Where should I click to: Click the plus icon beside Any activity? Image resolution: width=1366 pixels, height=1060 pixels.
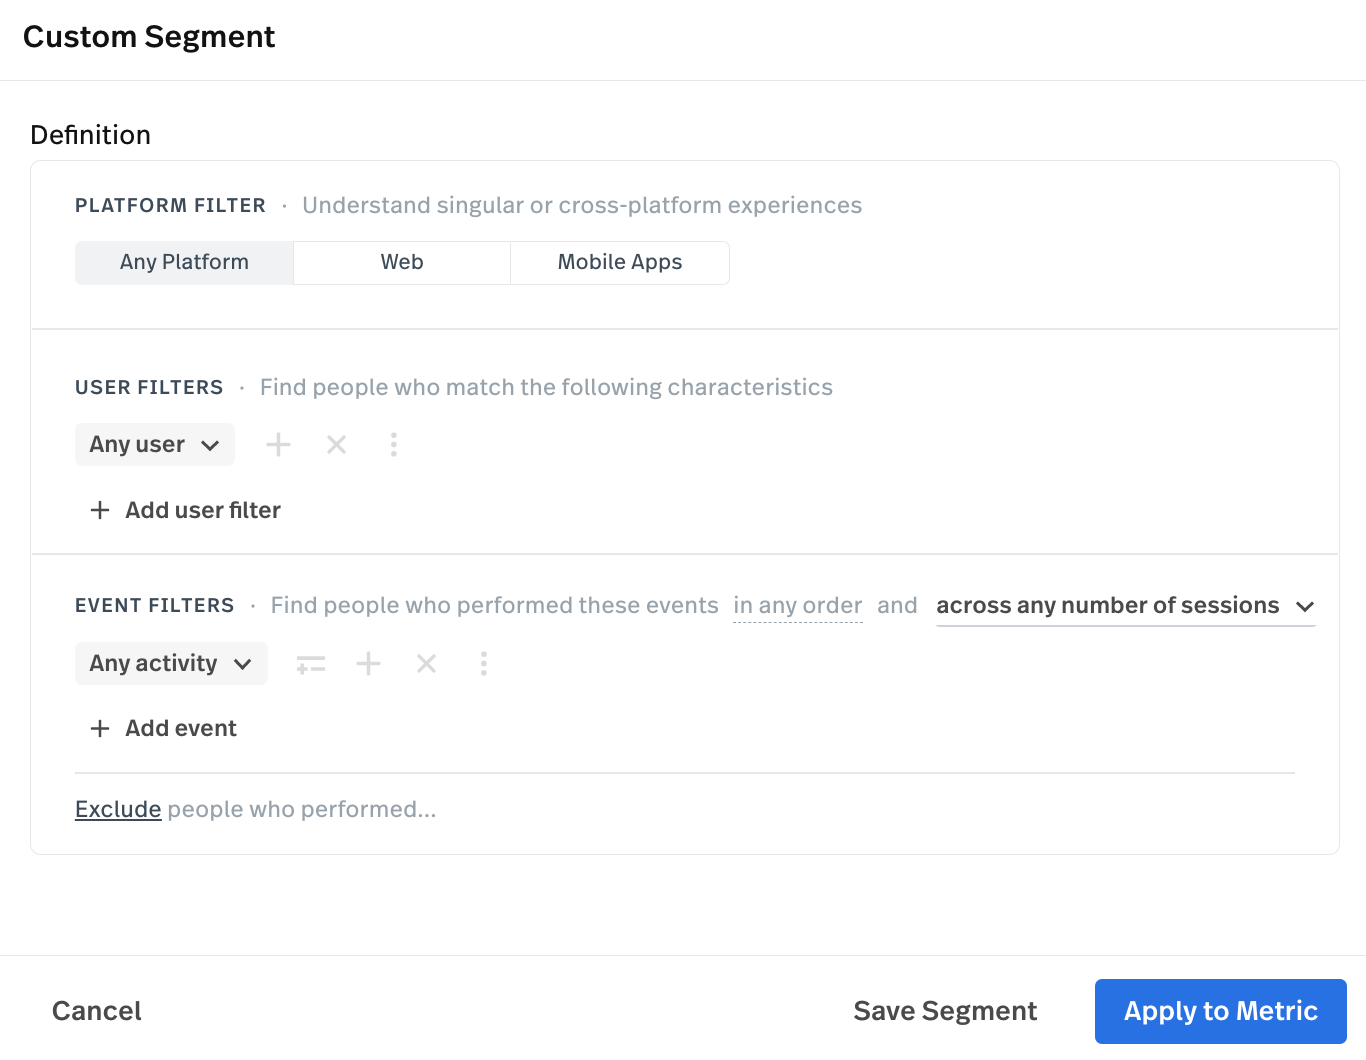pos(368,663)
